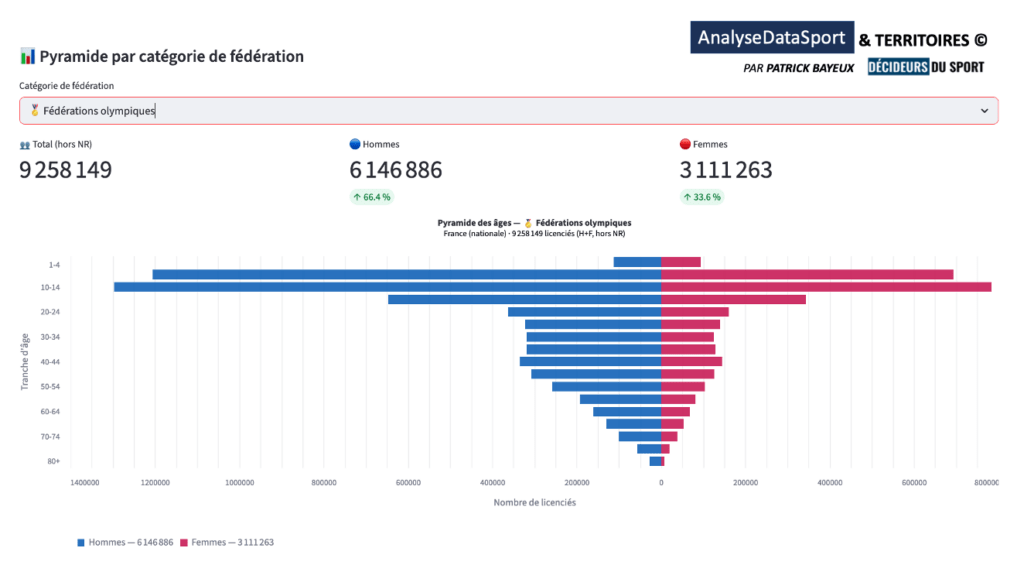Click the PAR PATRICK BAYEUX text
Viewport: 1024px width, 582px height.
796,68
